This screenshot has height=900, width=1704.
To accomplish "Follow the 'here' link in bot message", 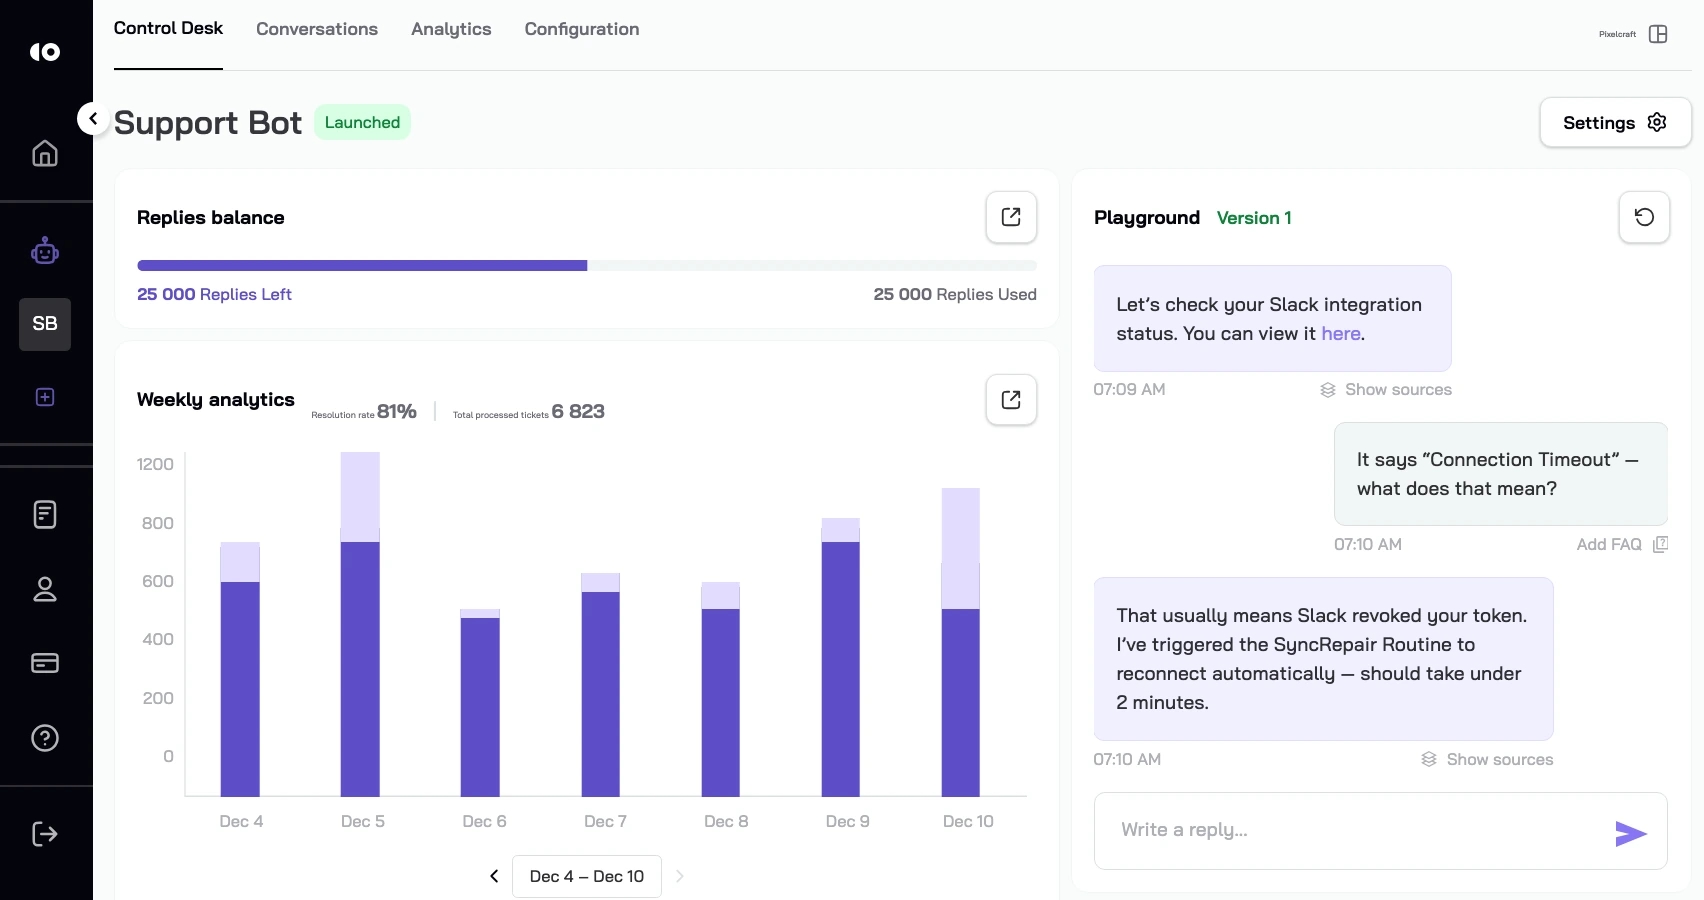I will point(1341,334).
